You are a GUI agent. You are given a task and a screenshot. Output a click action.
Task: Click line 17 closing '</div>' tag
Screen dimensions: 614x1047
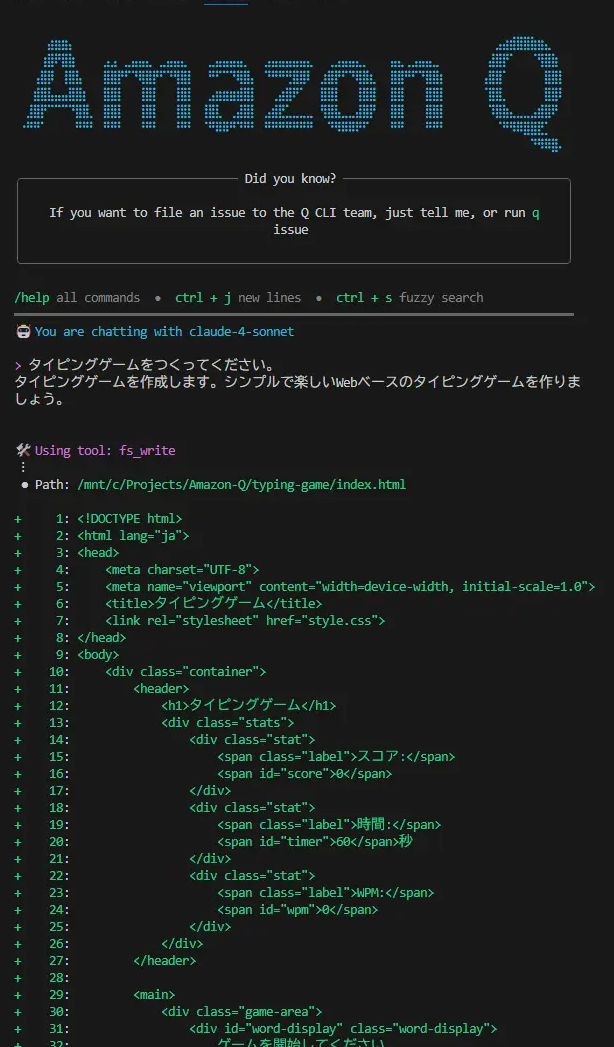click(x=210, y=791)
